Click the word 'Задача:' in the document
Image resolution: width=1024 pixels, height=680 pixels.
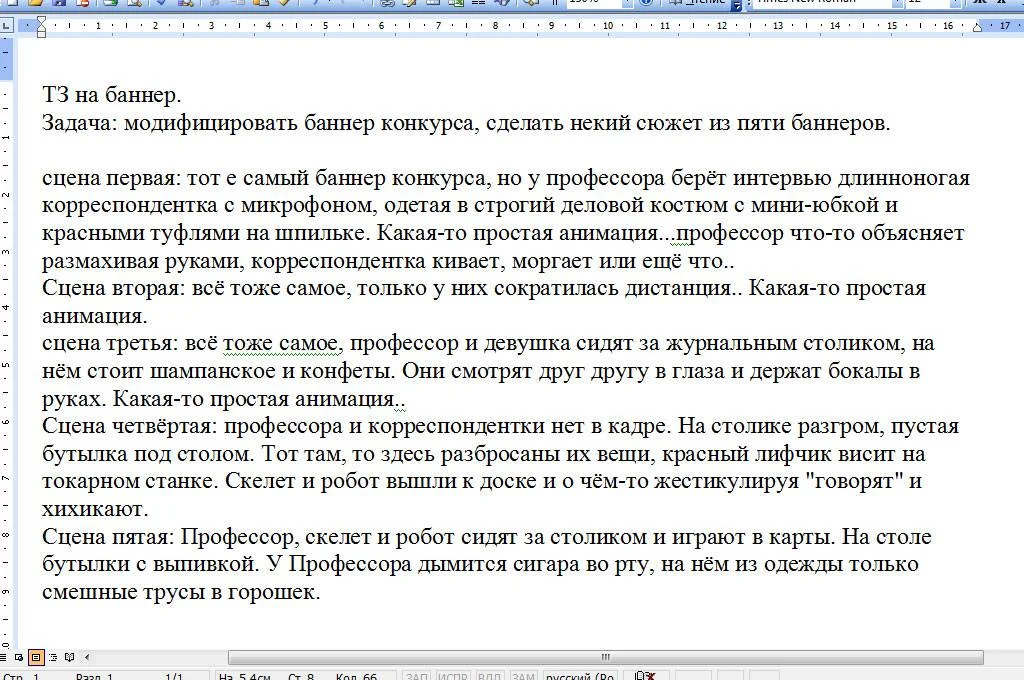coord(80,123)
